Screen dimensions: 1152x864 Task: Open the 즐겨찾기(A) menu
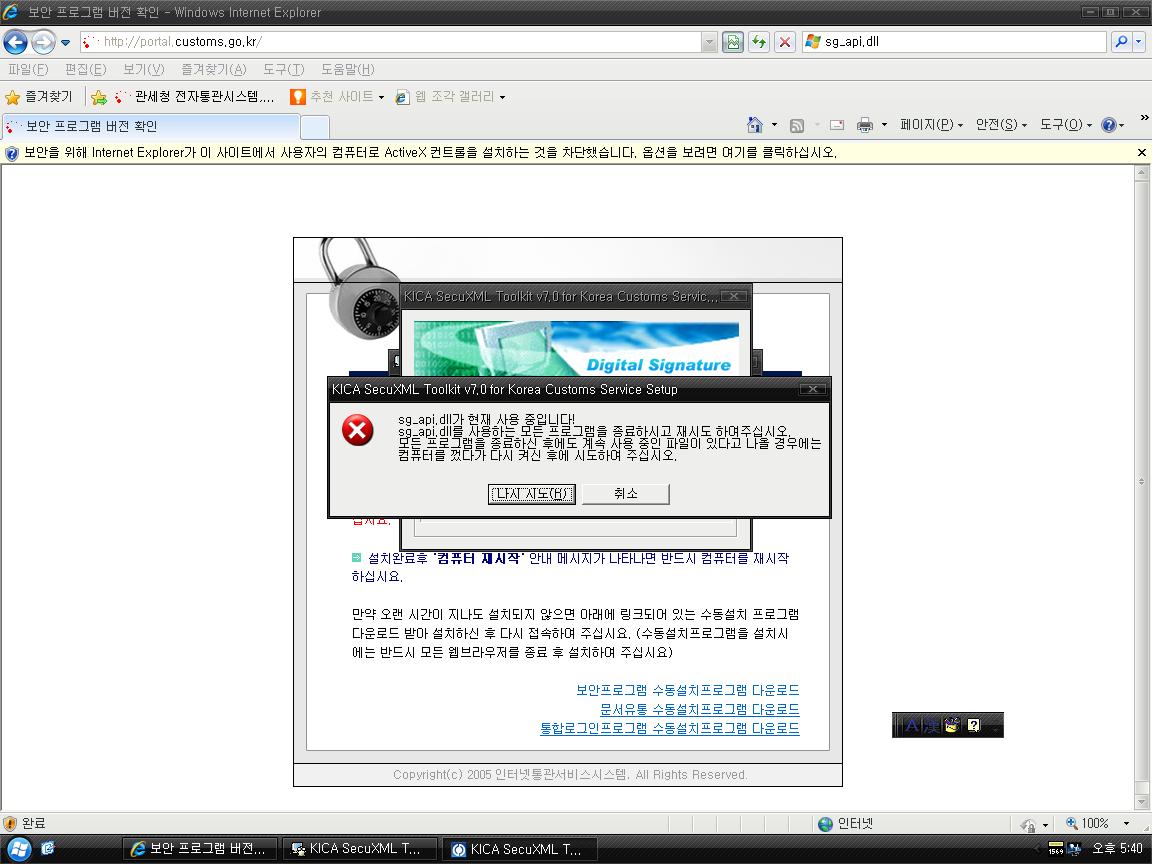click(214, 69)
